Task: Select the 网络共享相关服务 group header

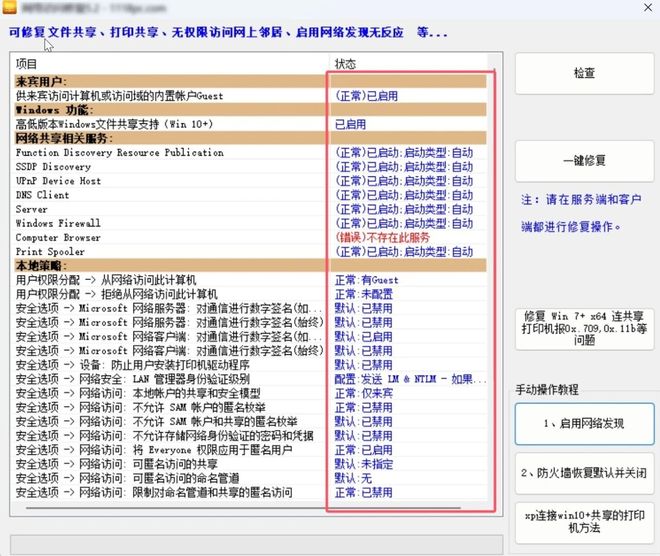Action: point(250,138)
